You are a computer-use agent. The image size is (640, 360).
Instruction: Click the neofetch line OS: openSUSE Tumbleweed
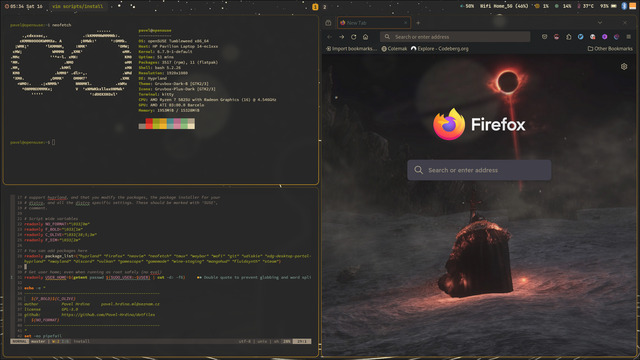pos(173,41)
